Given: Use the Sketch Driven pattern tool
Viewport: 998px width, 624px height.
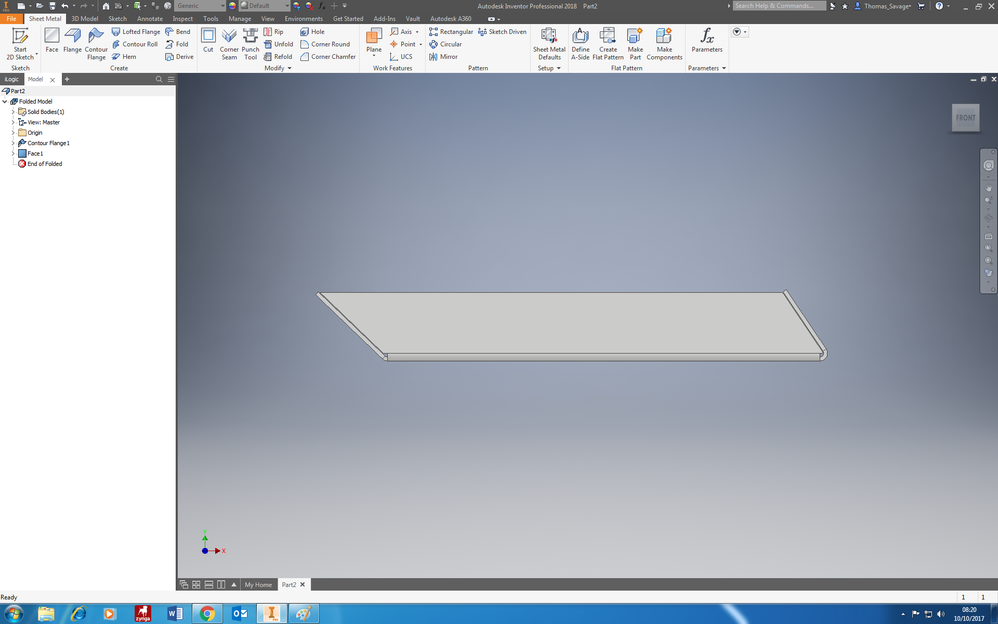Looking at the screenshot, I should [502, 31].
